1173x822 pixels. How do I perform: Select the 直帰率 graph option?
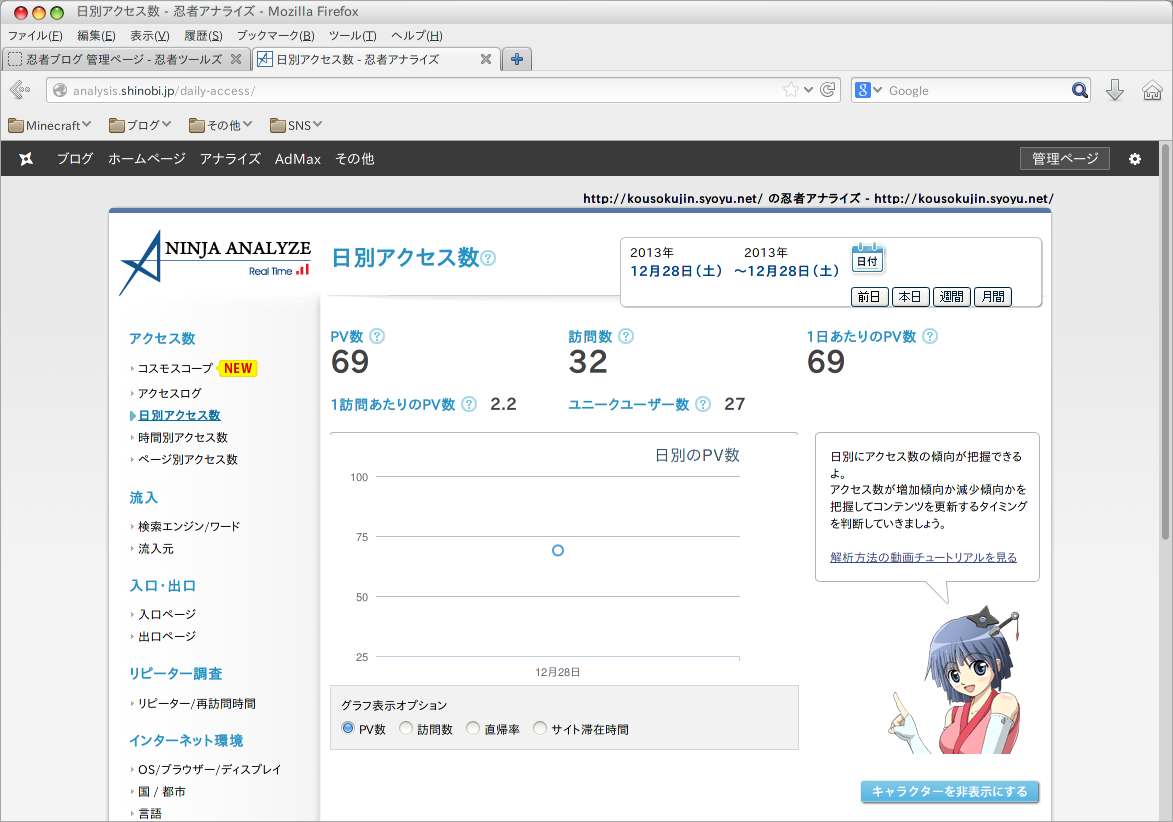coord(473,728)
